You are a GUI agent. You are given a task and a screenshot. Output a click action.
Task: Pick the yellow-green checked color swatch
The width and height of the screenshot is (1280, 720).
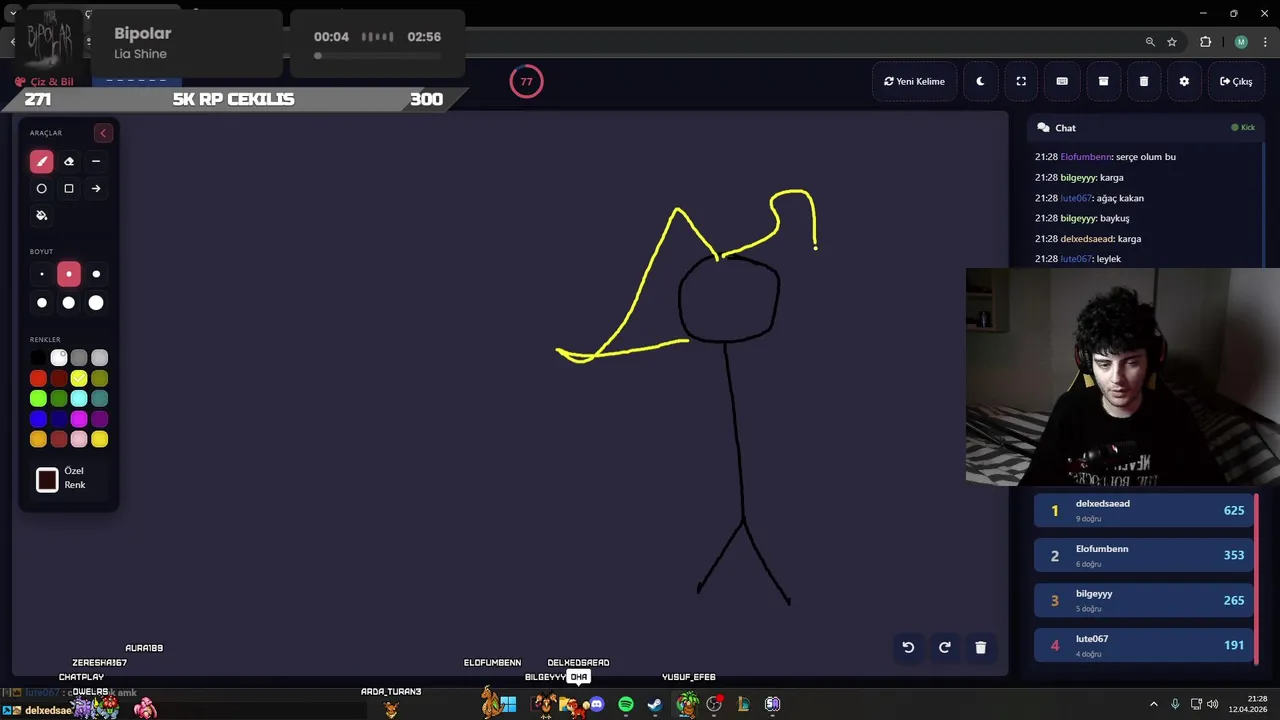pyautogui.click(x=79, y=378)
